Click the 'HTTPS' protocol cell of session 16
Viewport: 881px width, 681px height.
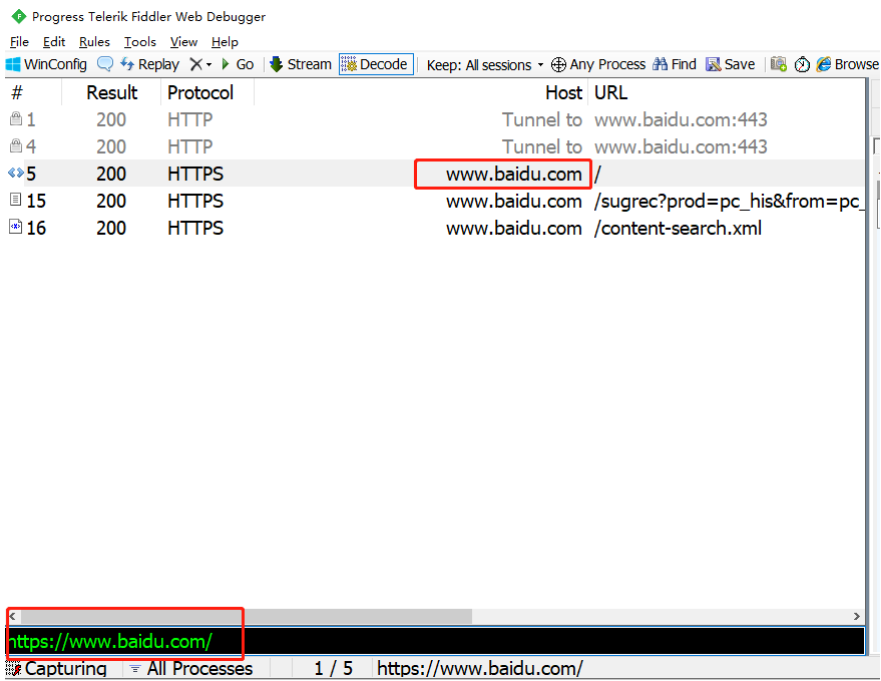point(195,228)
